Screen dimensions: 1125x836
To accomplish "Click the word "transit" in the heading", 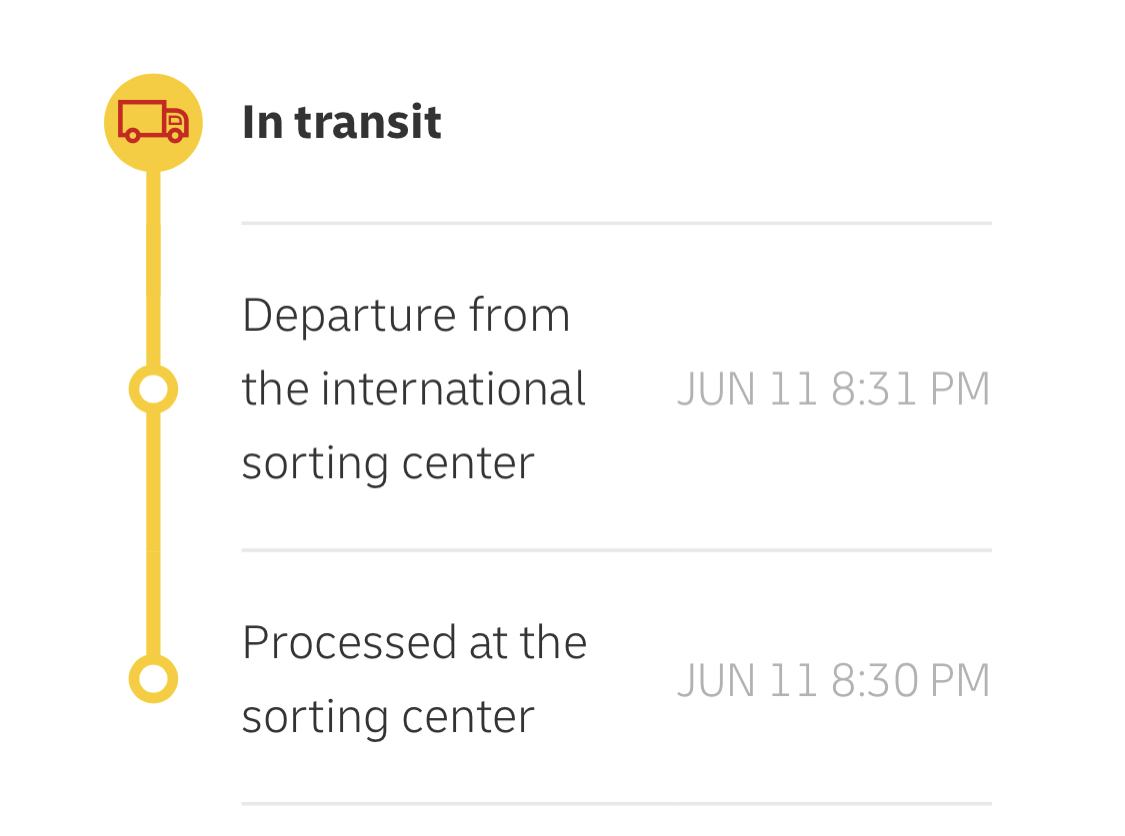I will pos(367,122).
